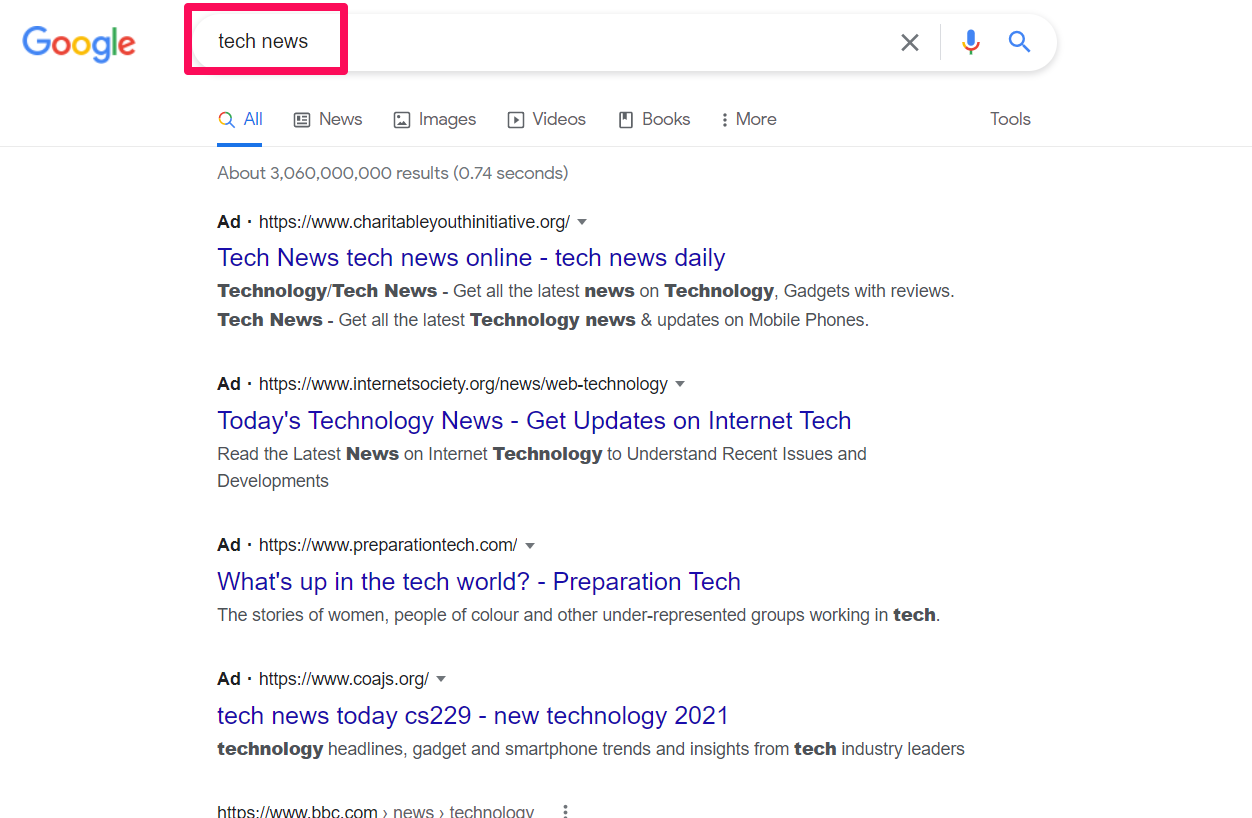1252x818 pixels.
Task: Click the bbc.com news technology breadcrumb
Action: click(375, 811)
